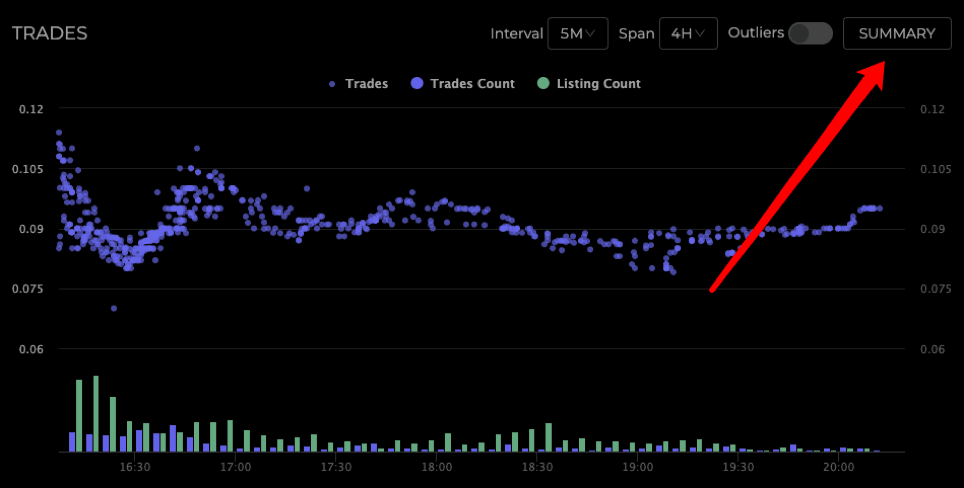Click the chevron arrow in the 5M box
Viewport: 964px width, 488px height.
(x=591, y=33)
